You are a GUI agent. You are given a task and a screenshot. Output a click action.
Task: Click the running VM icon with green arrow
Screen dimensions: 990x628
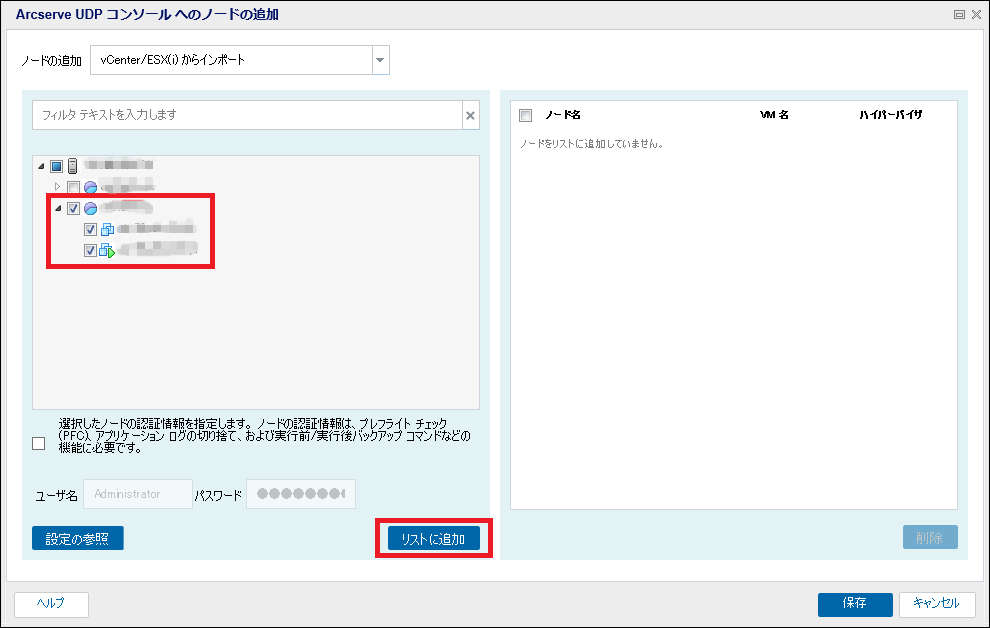click(107, 250)
